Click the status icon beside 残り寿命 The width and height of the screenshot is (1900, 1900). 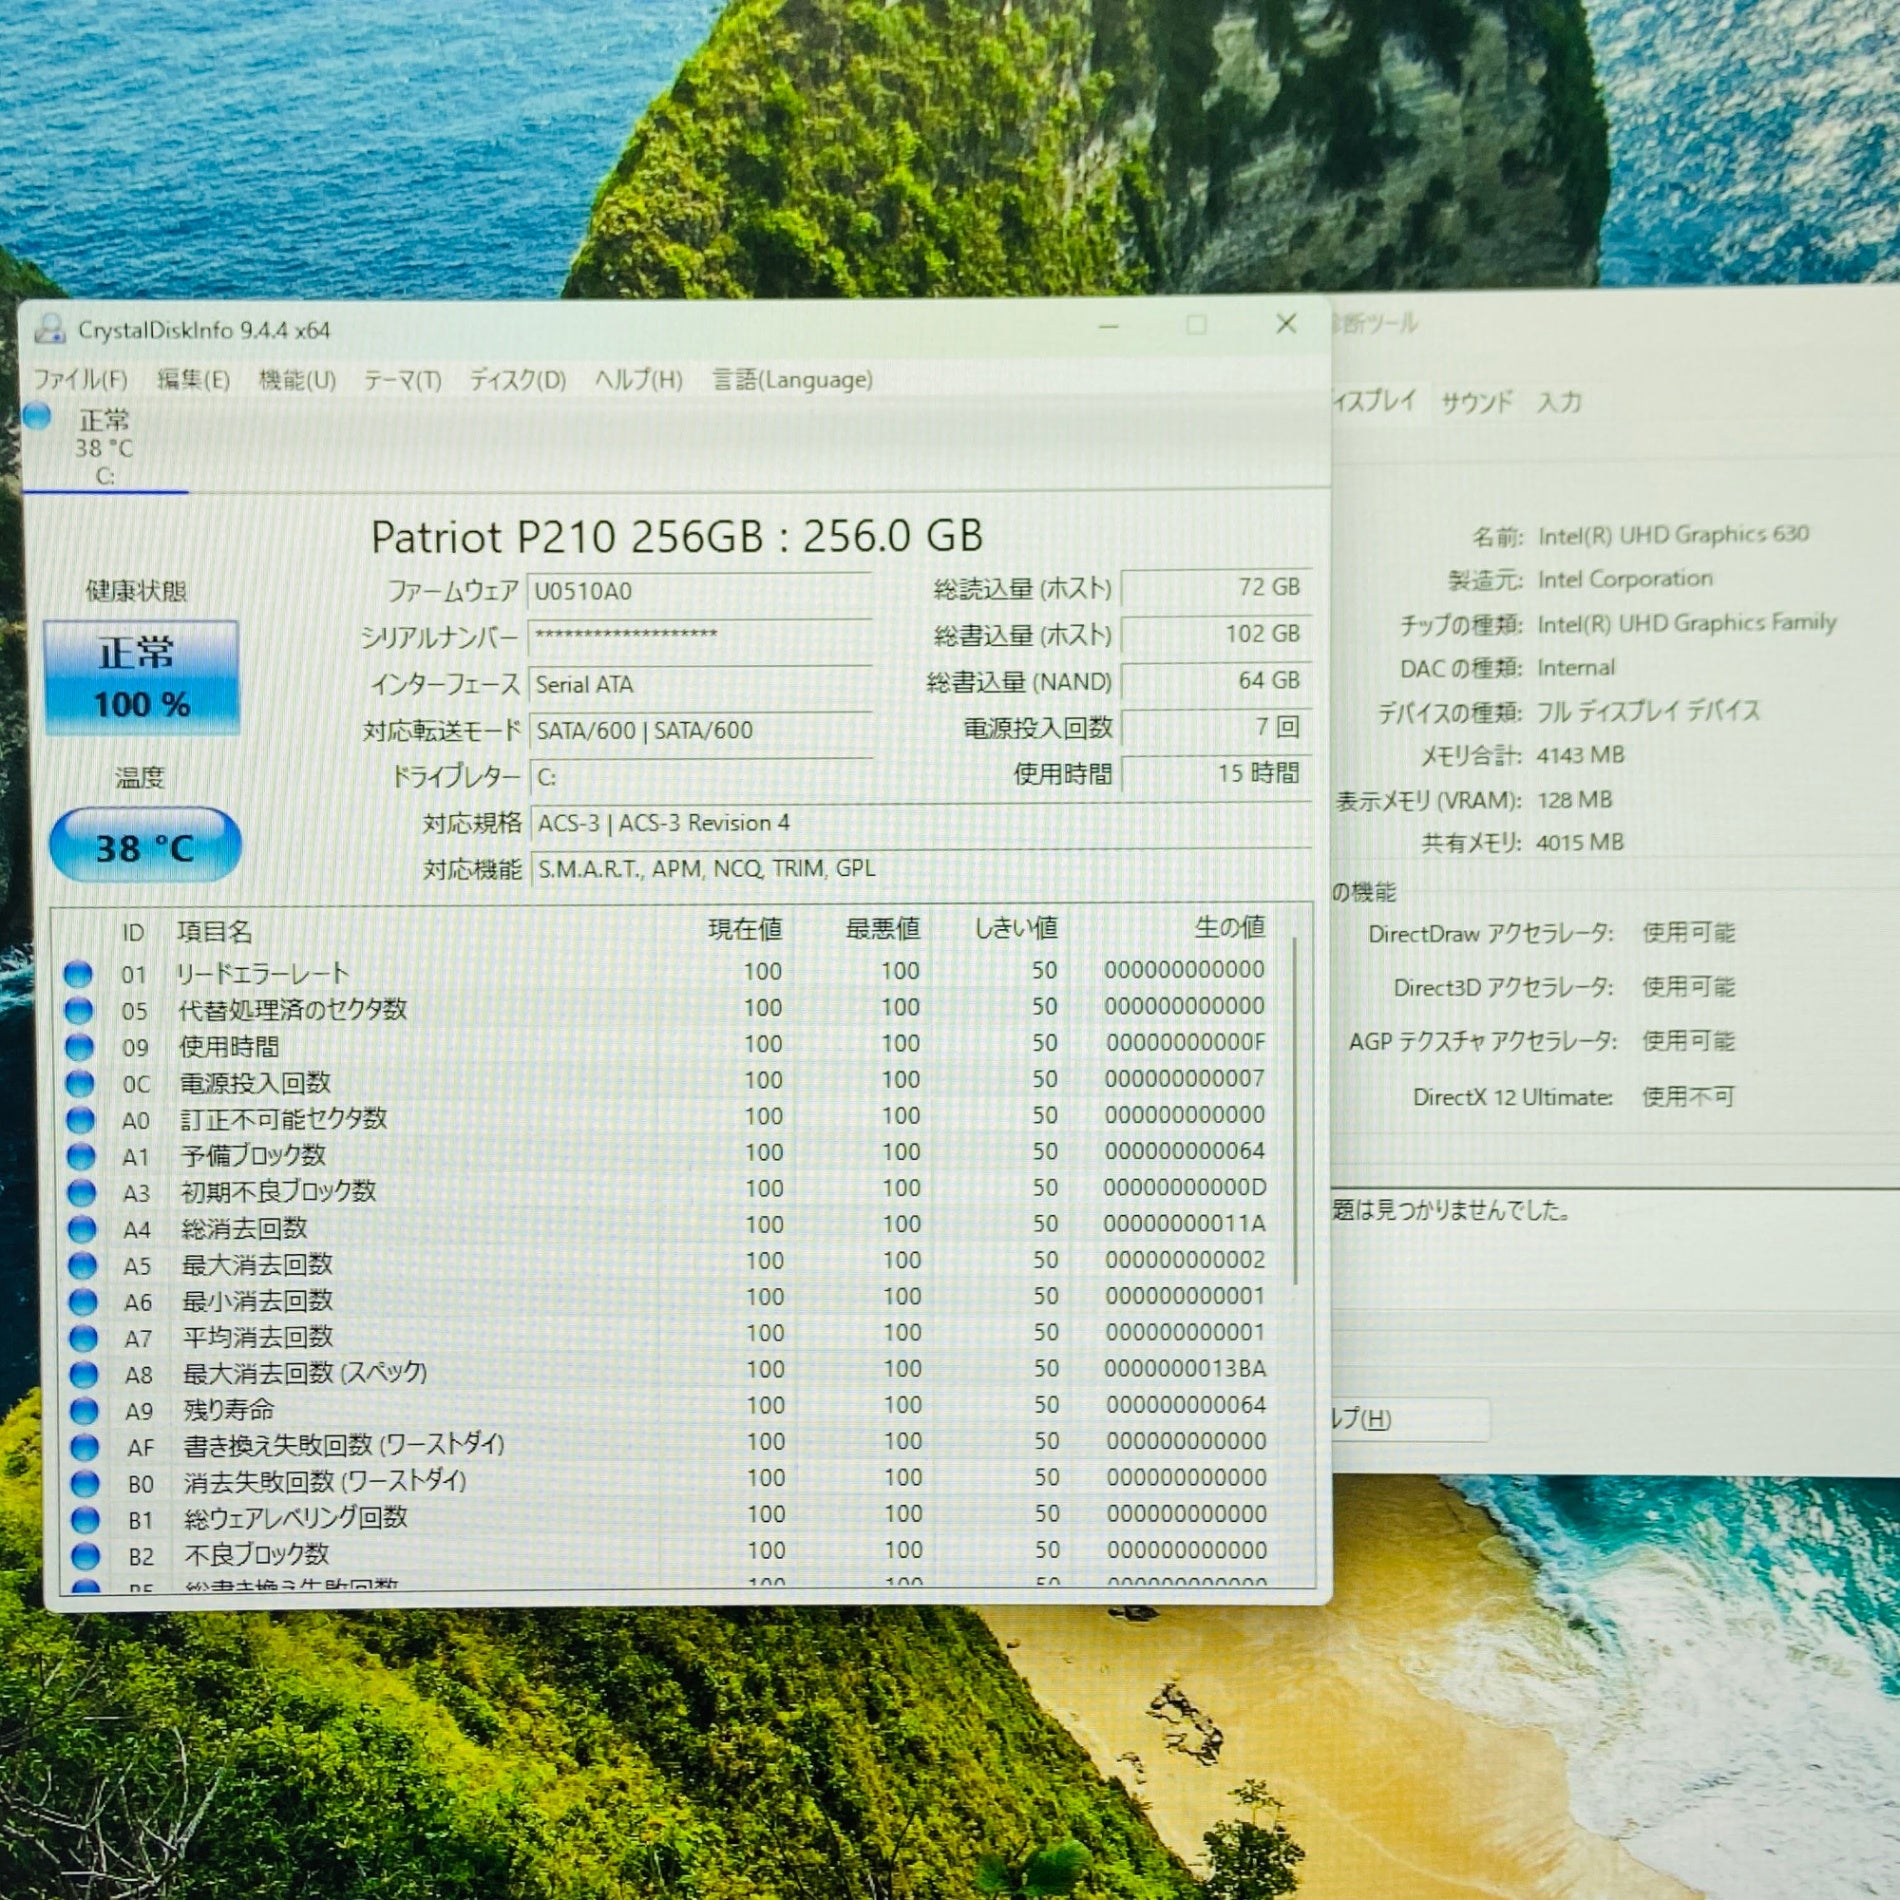point(84,1410)
